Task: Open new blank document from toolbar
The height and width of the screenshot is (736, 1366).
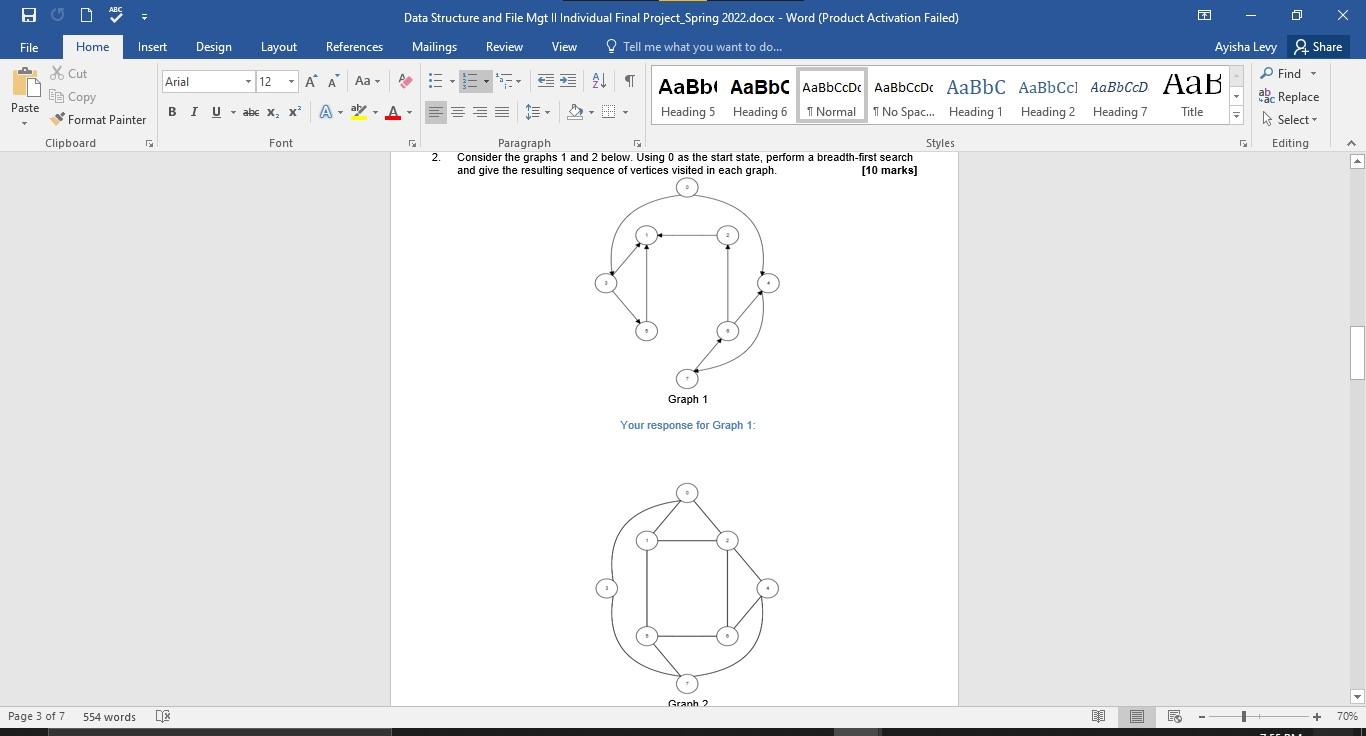Action: pos(86,16)
